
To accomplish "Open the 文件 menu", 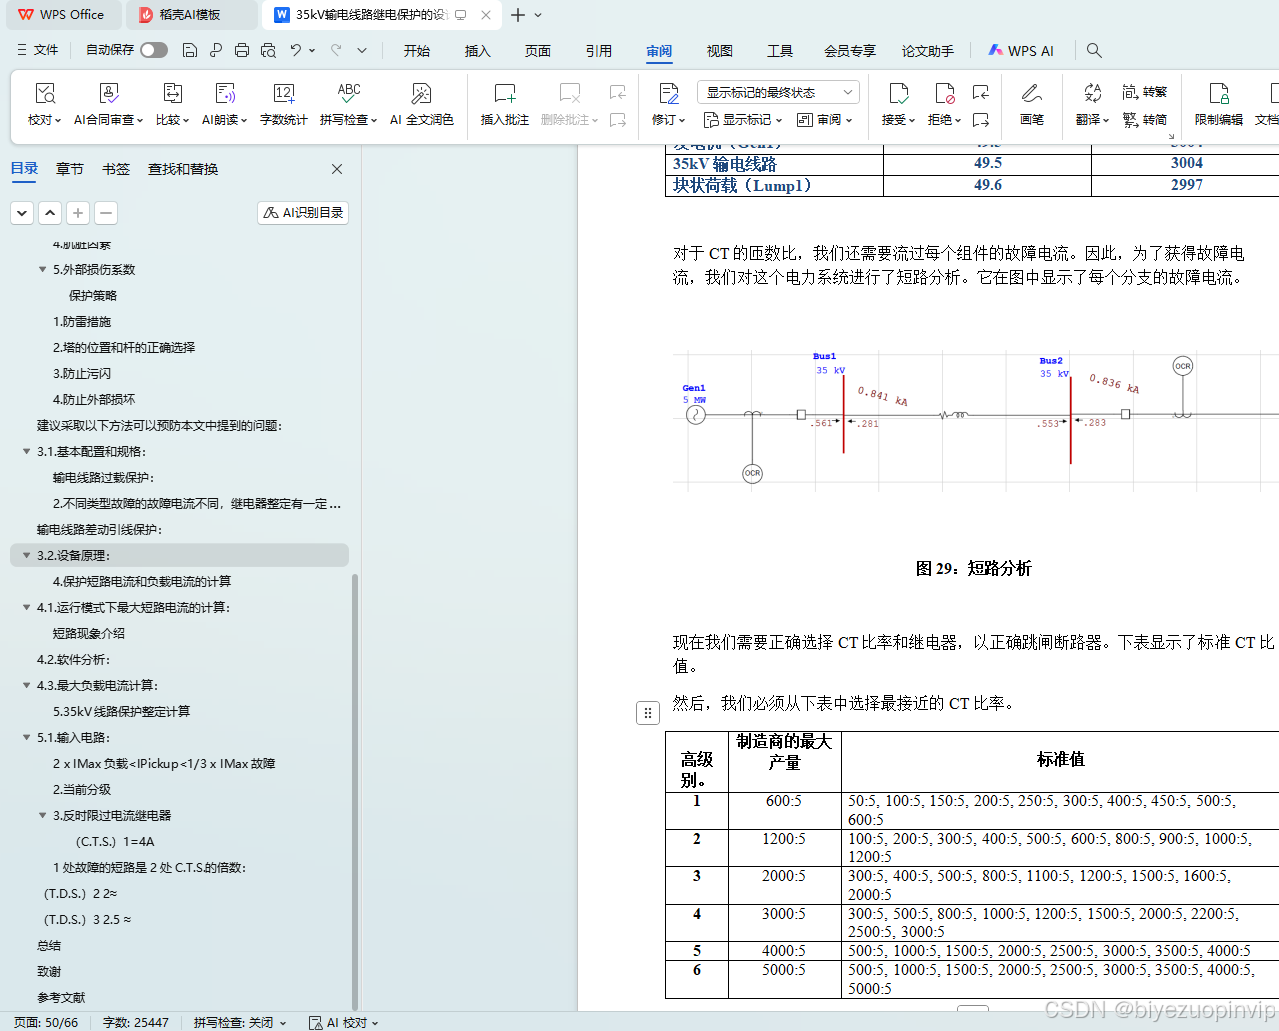I will click(38, 50).
